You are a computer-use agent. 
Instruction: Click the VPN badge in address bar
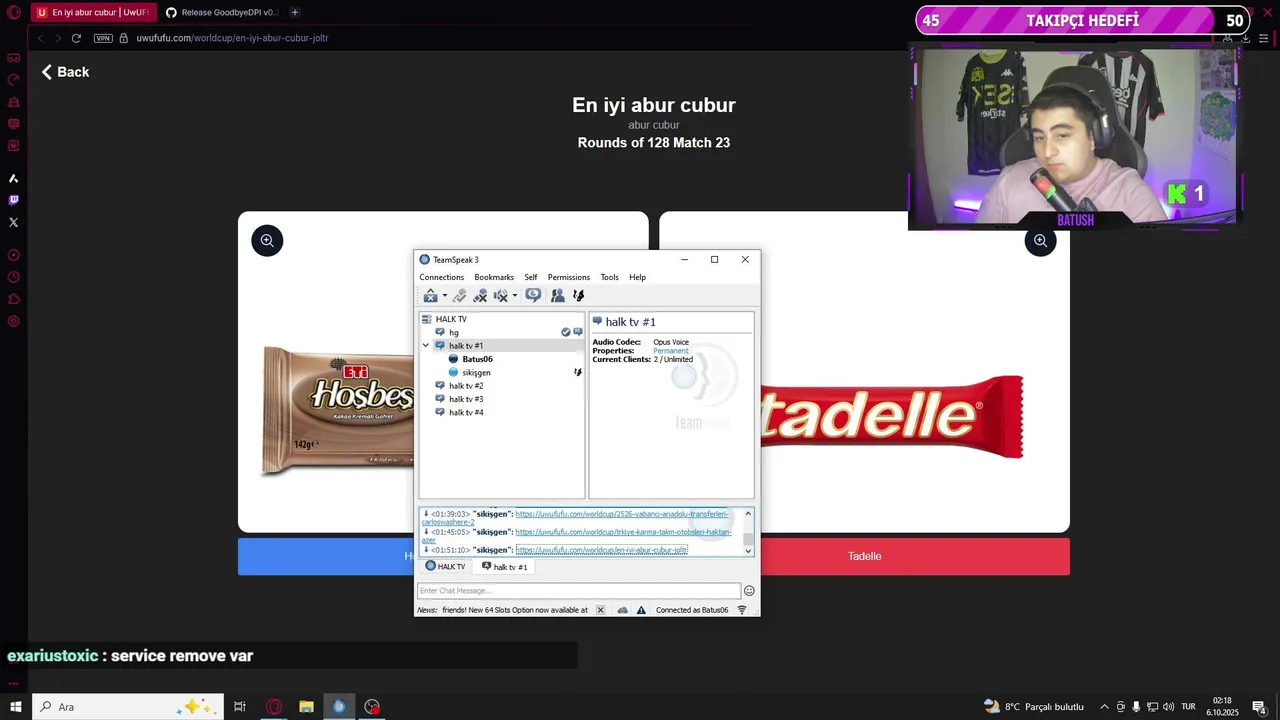point(103,38)
